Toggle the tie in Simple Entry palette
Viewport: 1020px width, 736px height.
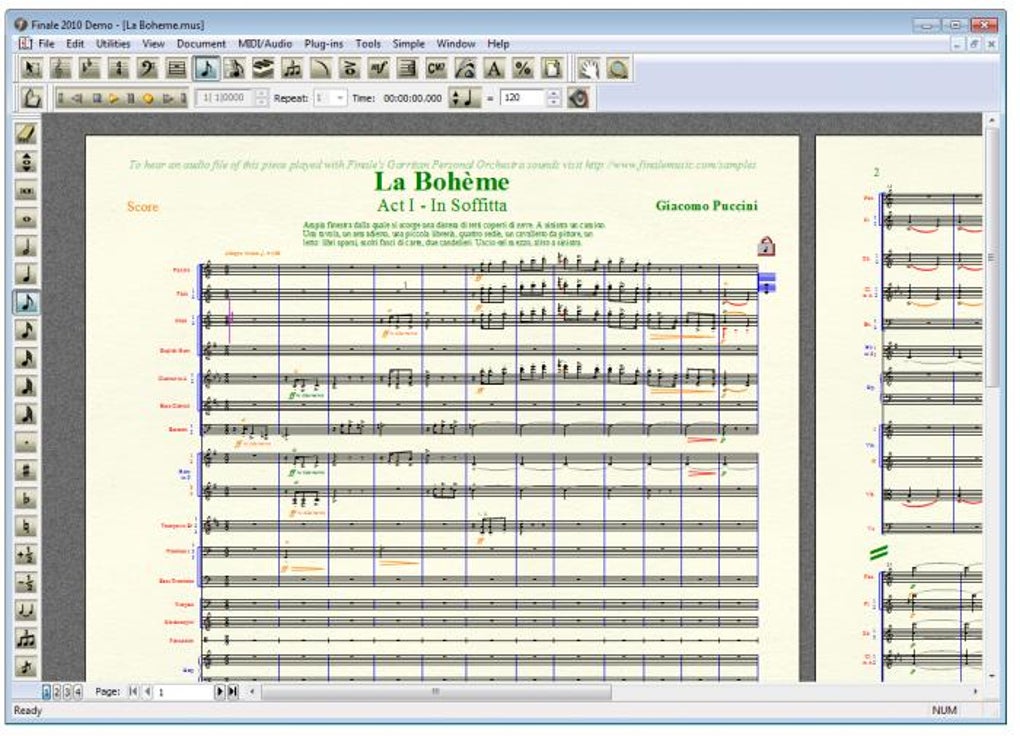pyautogui.click(x=26, y=610)
